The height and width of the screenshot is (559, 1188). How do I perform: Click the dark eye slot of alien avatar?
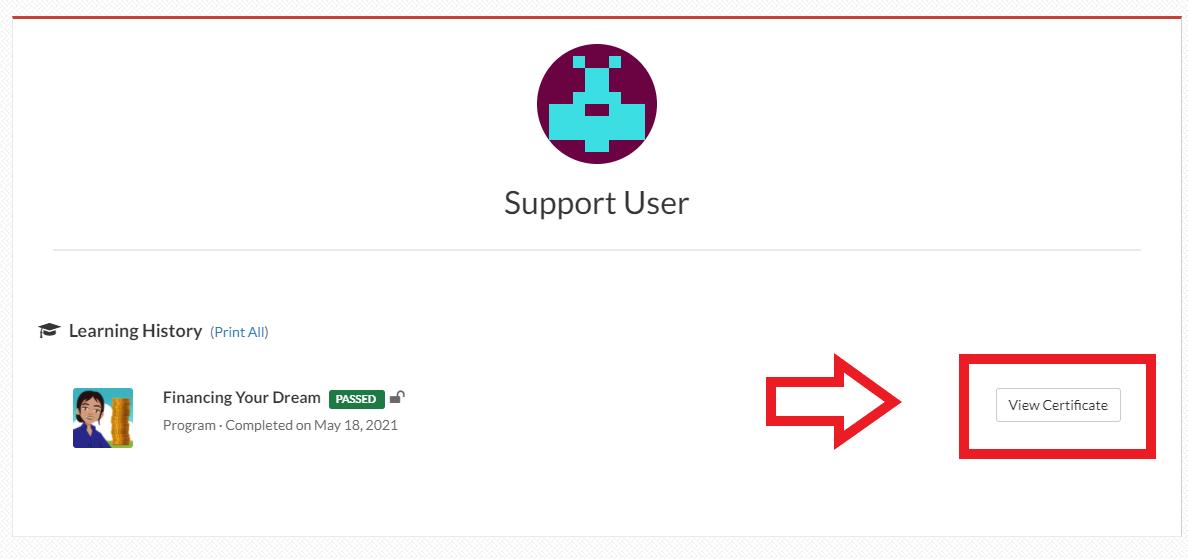[x=597, y=110]
